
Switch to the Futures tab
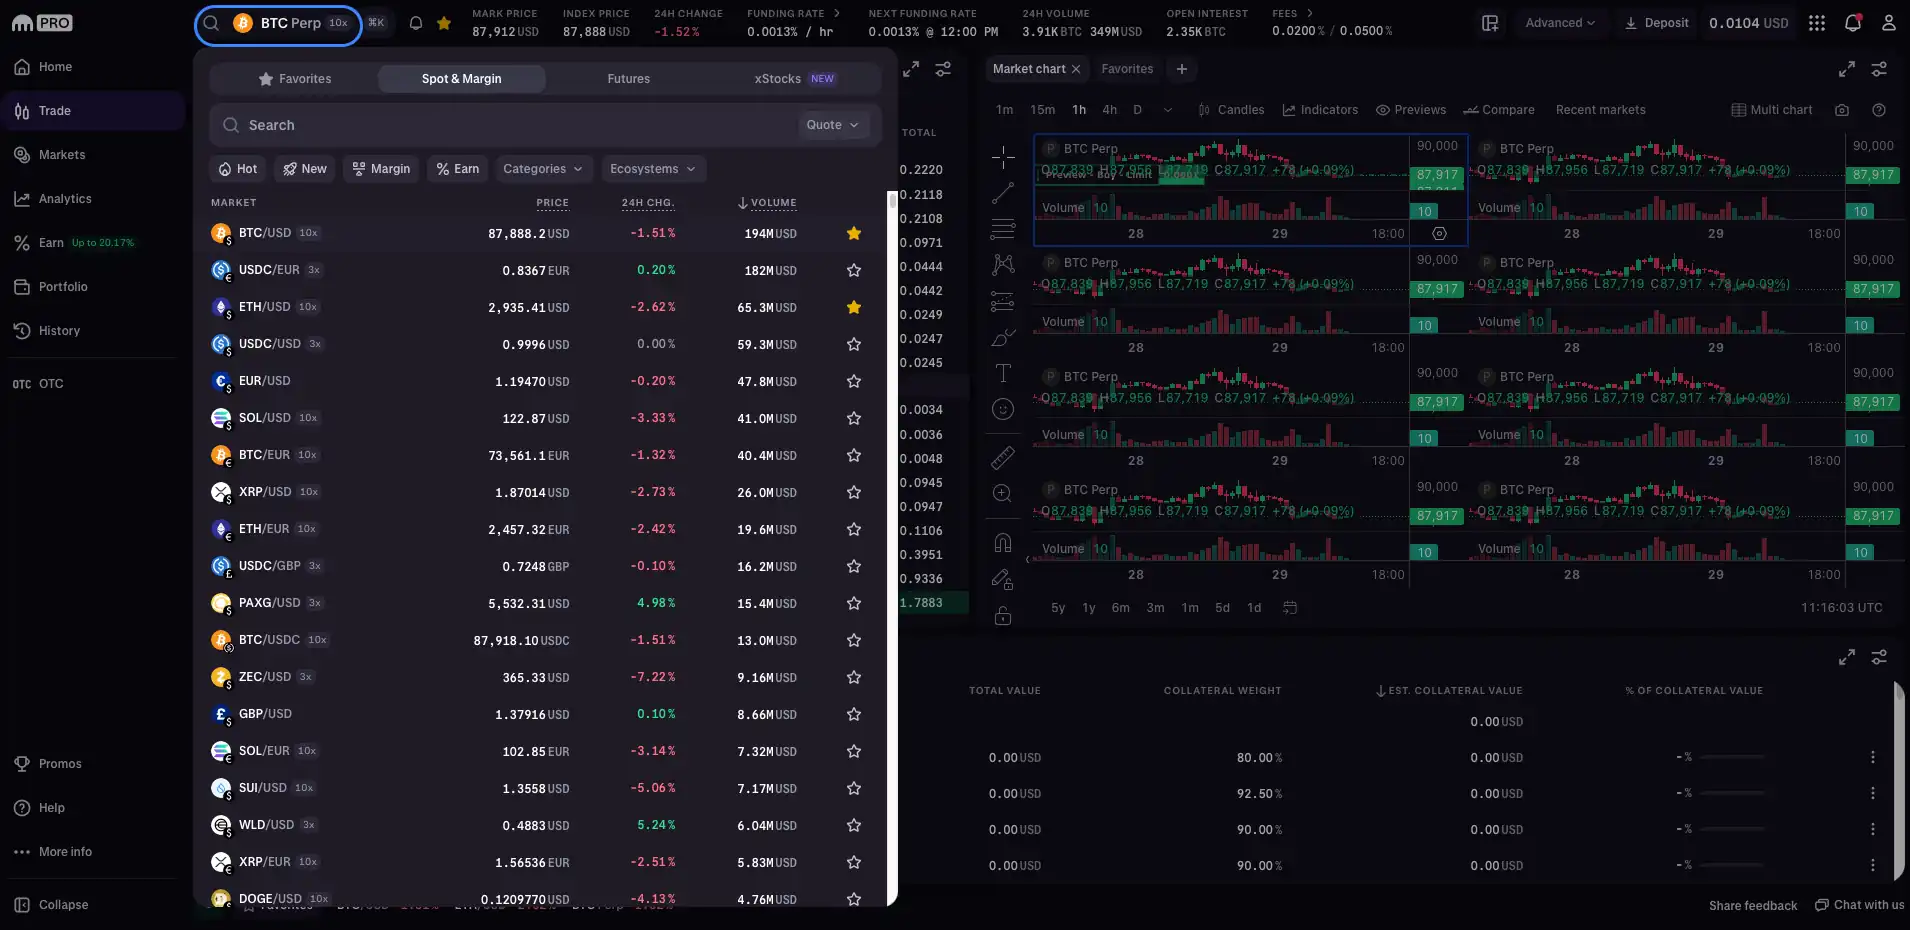point(628,78)
